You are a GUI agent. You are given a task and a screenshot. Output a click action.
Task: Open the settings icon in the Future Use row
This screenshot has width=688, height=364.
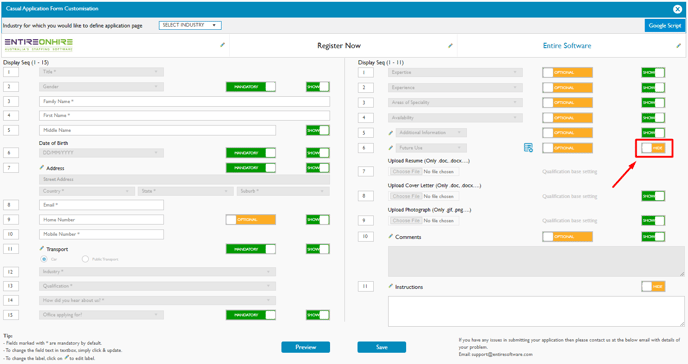pyautogui.click(x=528, y=148)
